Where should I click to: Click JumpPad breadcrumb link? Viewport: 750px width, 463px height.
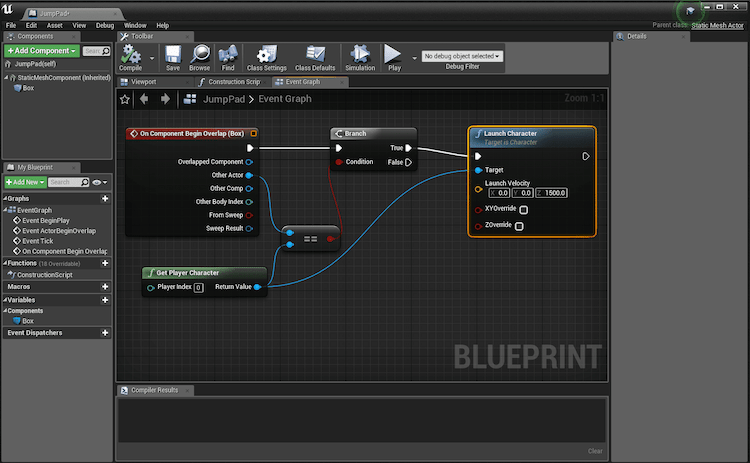[224, 99]
